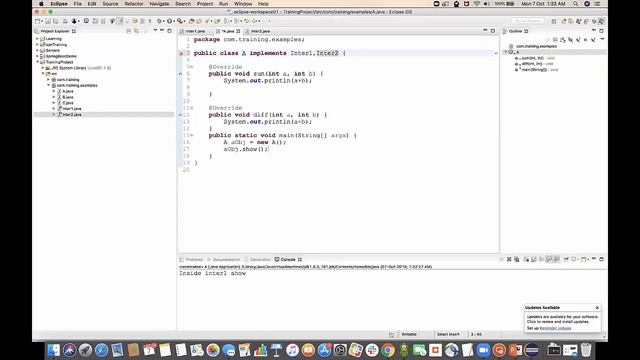
Task: Expand JRE System Library in the tree
Action: pos(43,68)
